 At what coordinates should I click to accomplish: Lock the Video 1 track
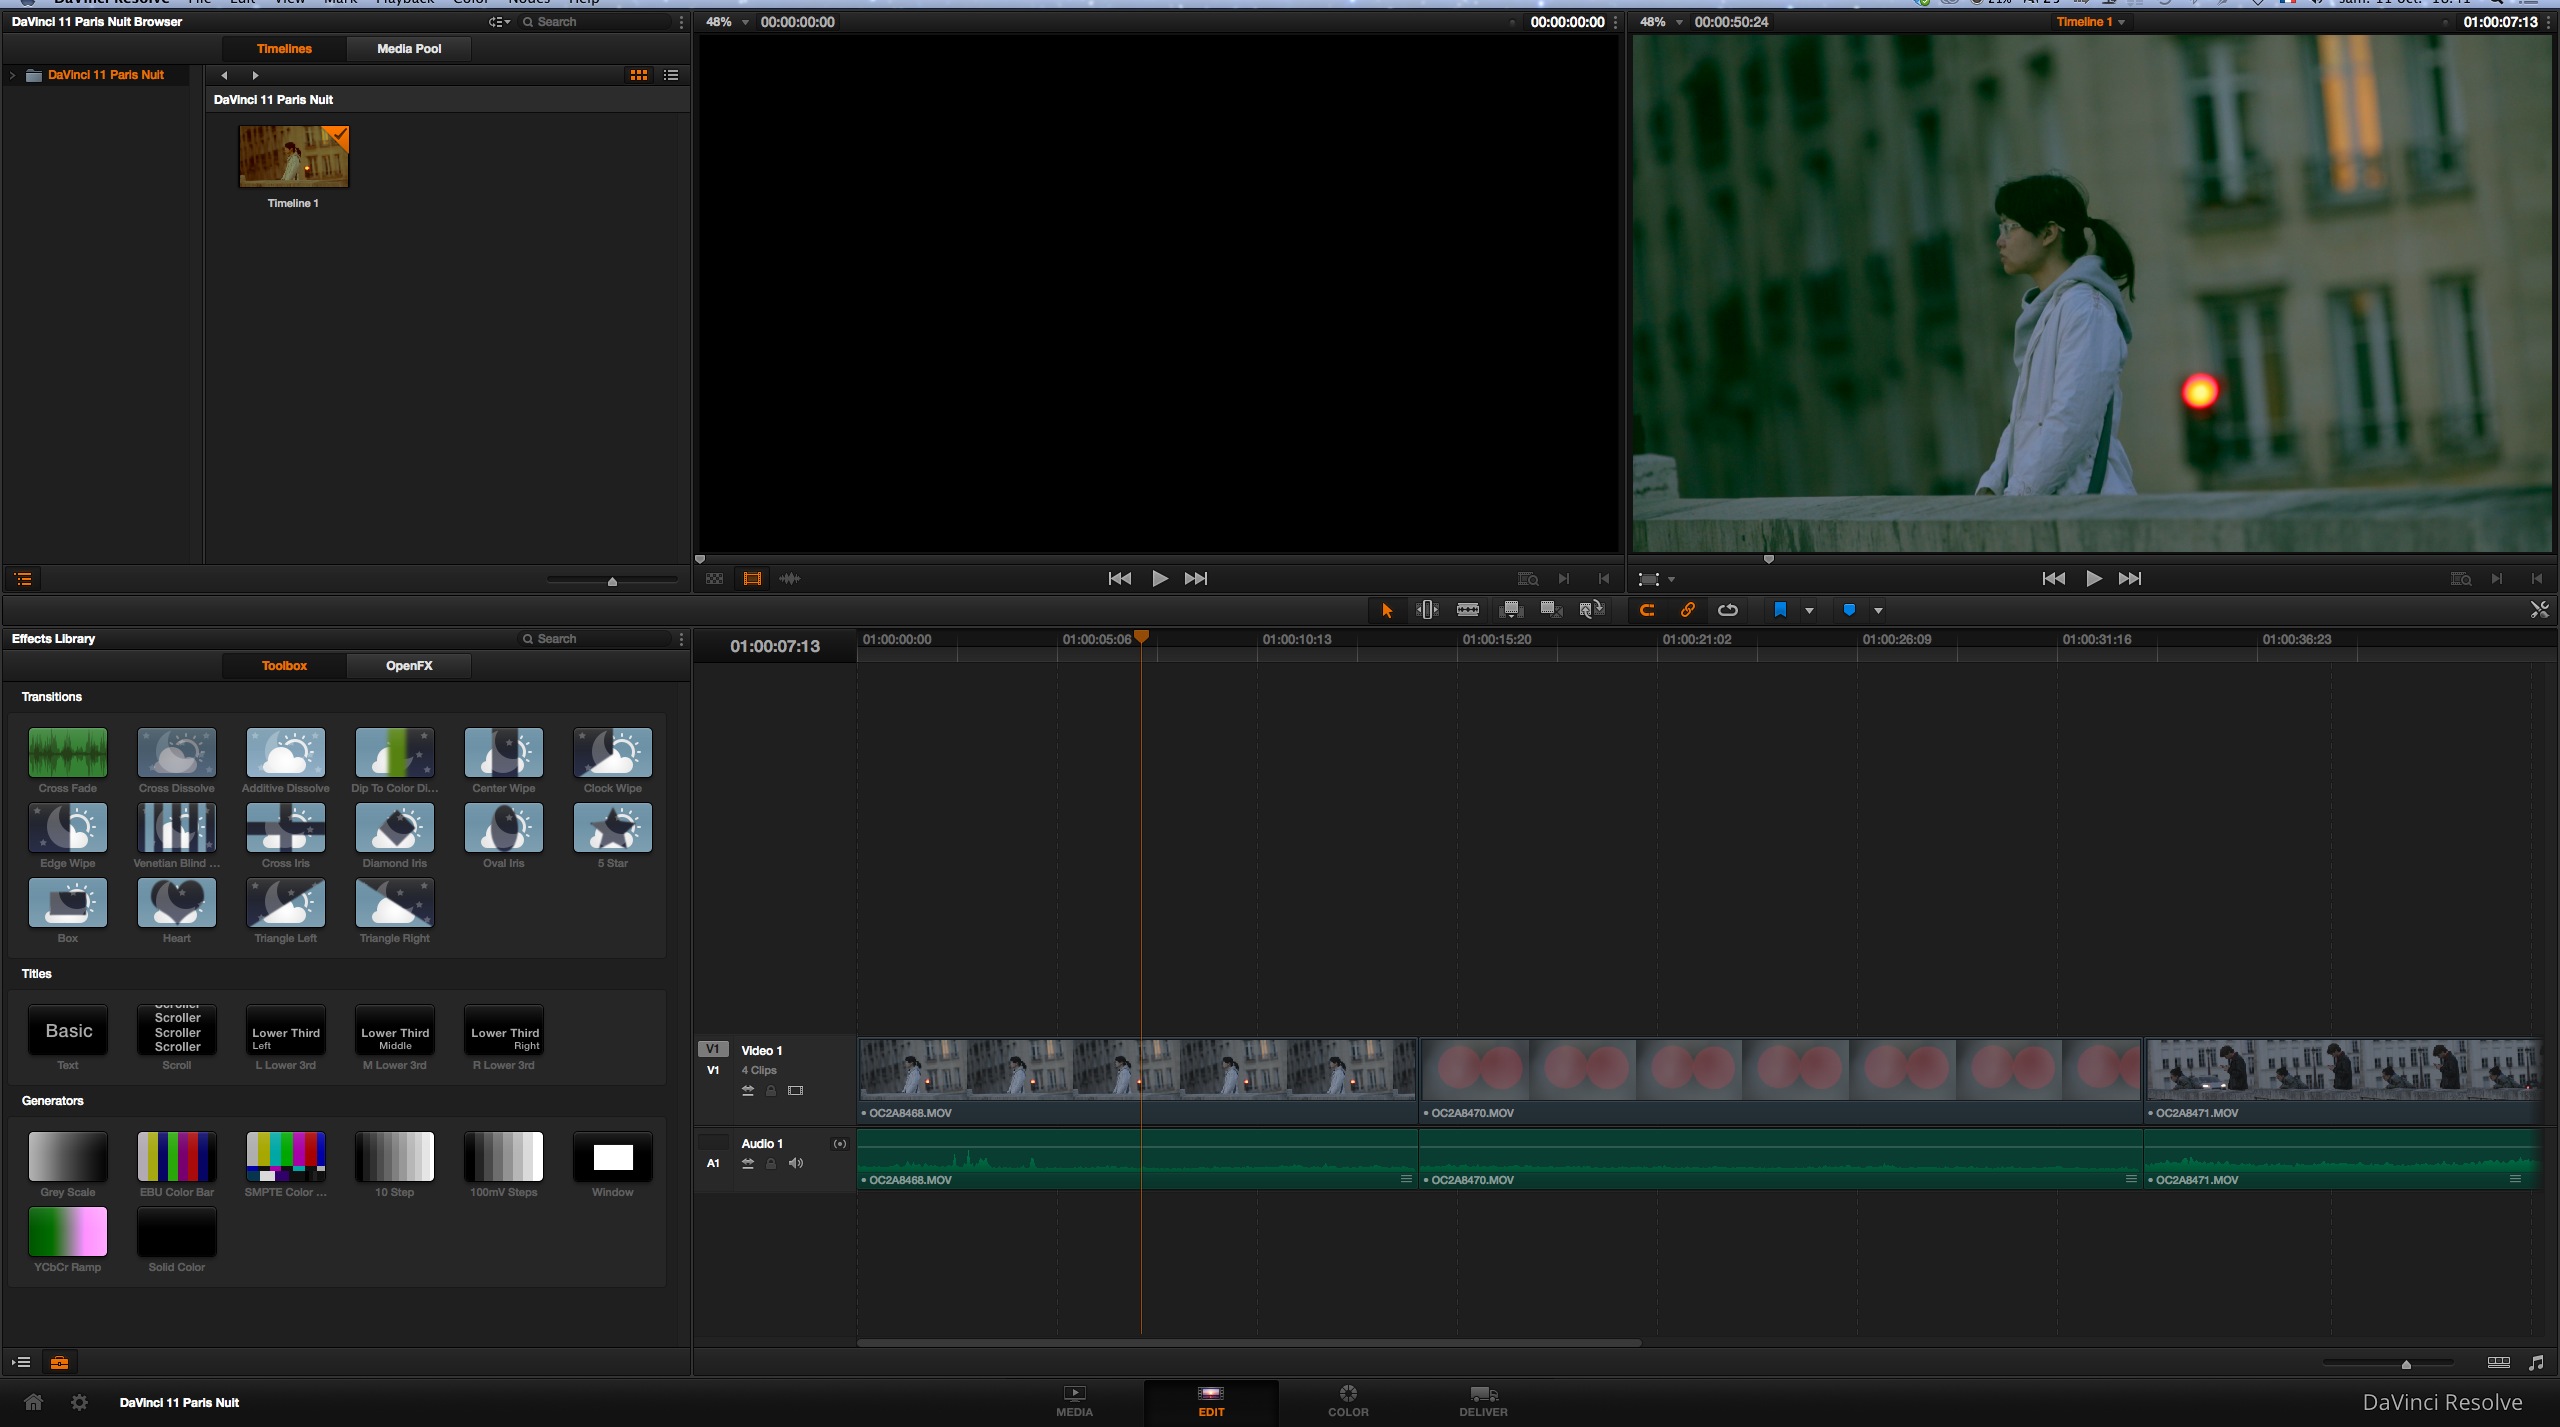tap(771, 1090)
